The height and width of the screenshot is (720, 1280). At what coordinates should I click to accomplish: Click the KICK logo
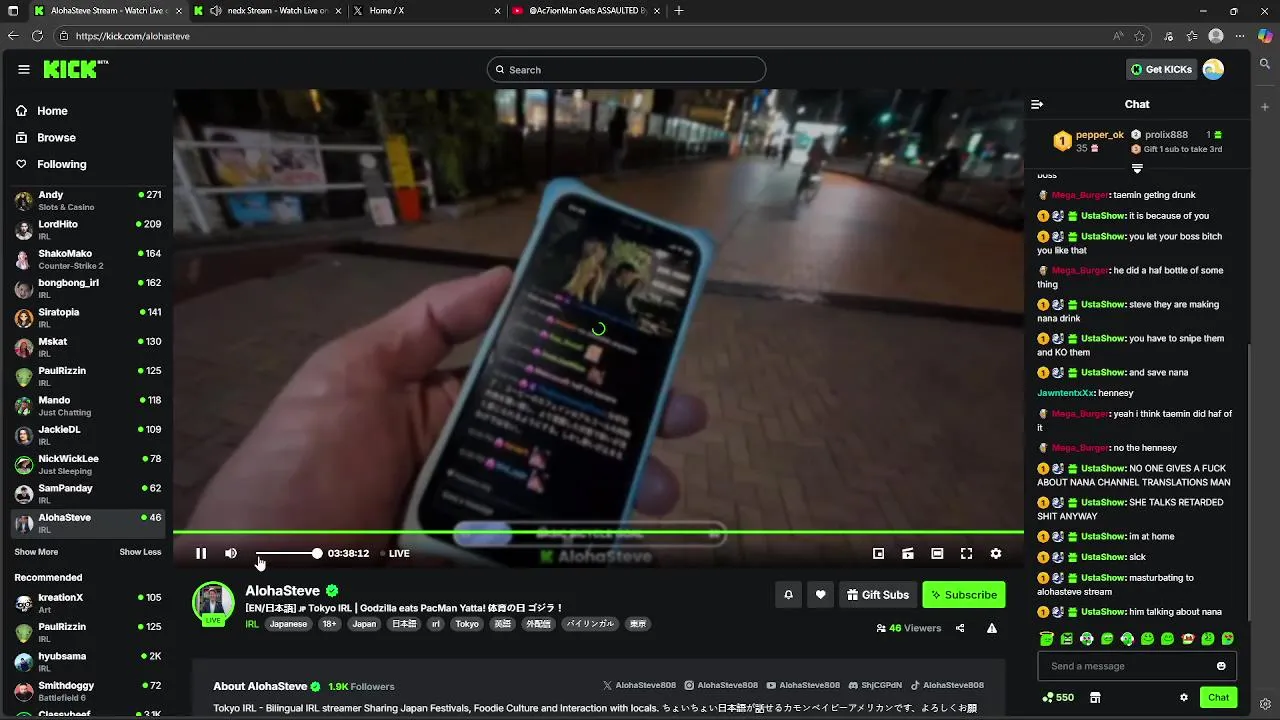tap(75, 69)
